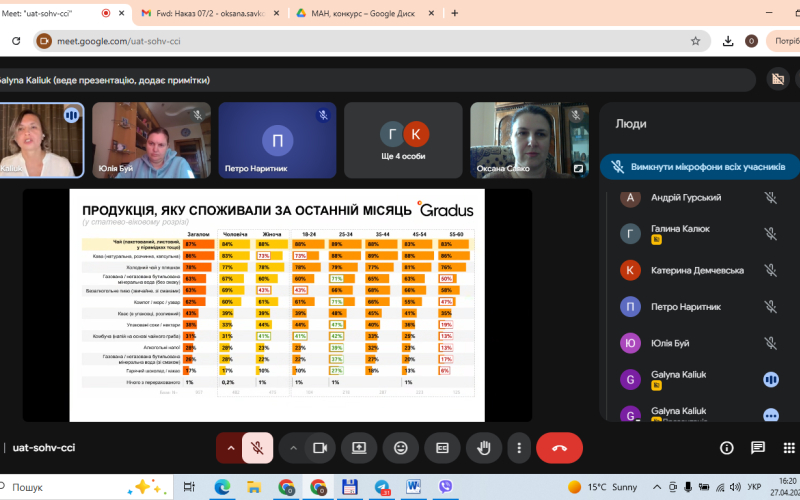Toggle the camera button

point(320,448)
